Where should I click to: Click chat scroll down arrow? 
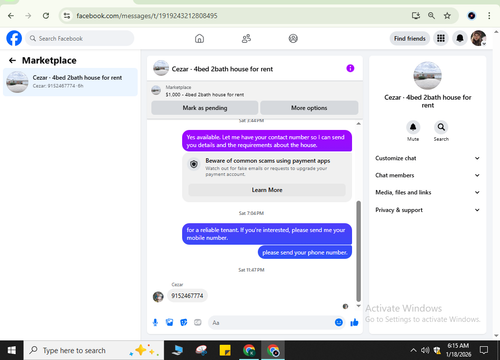(359, 306)
